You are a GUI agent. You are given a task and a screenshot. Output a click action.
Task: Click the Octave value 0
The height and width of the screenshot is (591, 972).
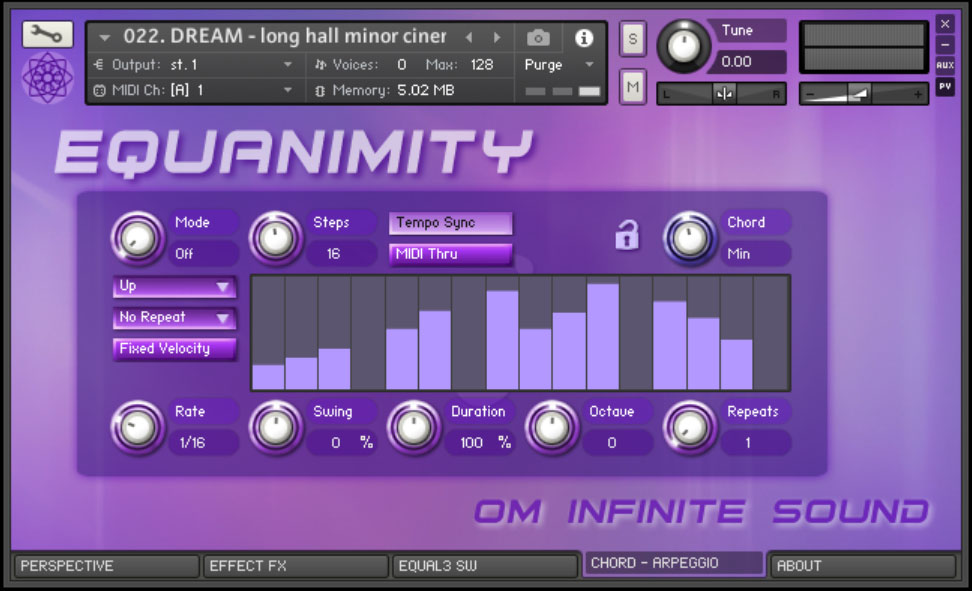pyautogui.click(x=617, y=443)
